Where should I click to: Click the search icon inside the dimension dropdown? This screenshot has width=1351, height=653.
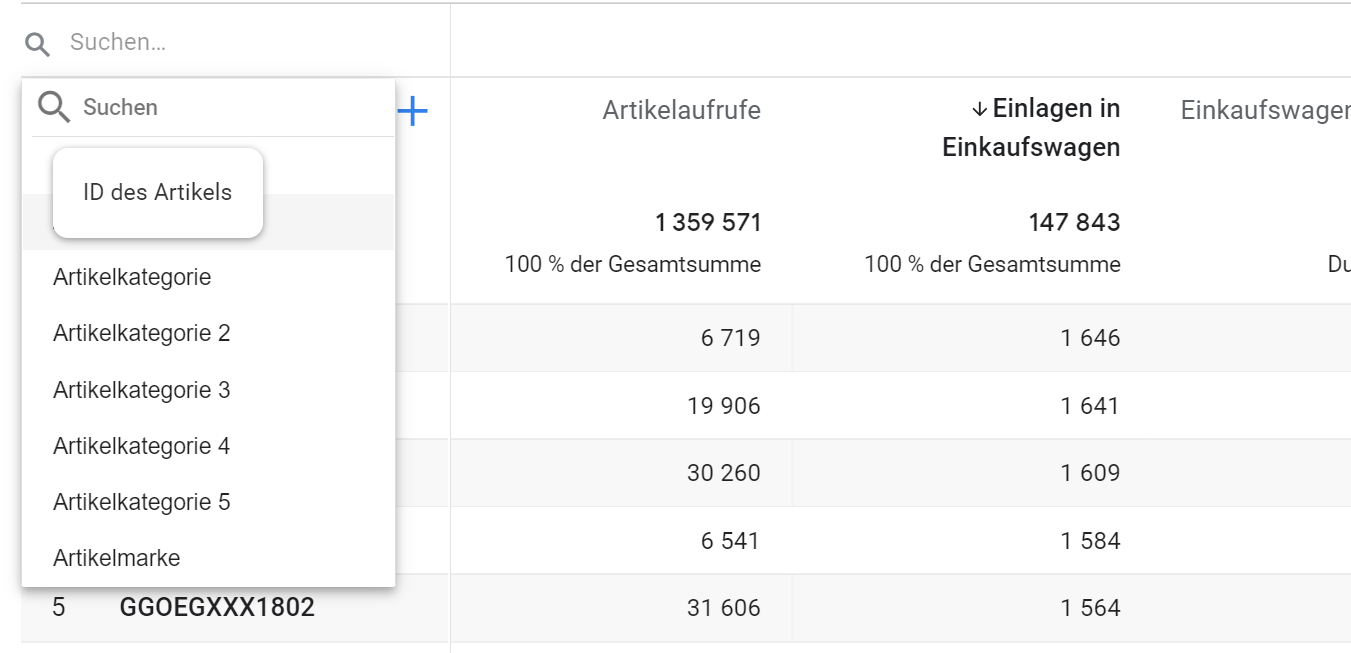click(52, 106)
